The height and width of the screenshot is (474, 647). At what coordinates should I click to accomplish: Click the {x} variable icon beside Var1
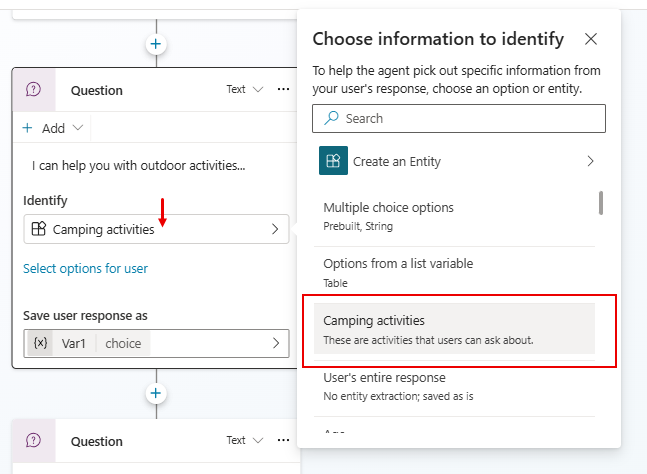coord(40,344)
